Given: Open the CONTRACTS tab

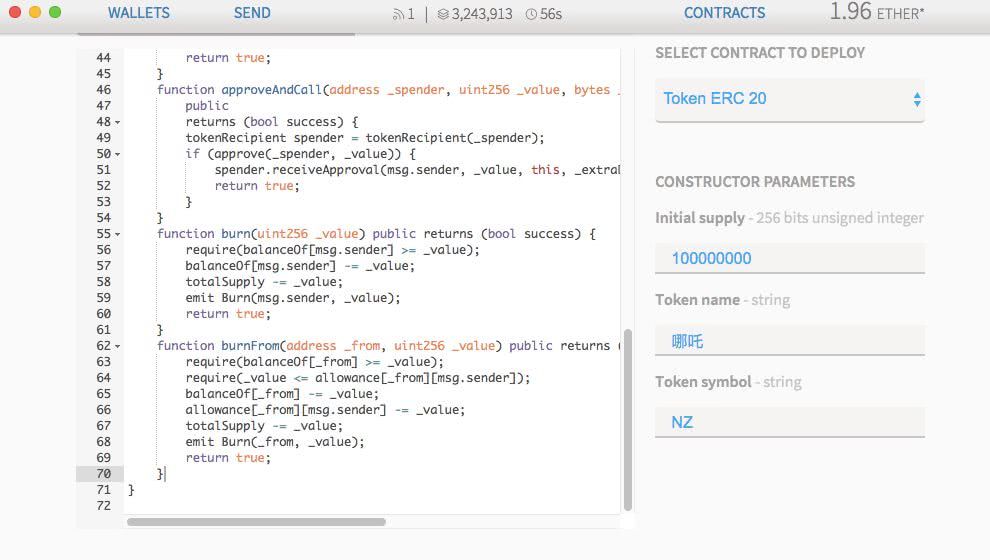Looking at the screenshot, I should pyautogui.click(x=724, y=13).
